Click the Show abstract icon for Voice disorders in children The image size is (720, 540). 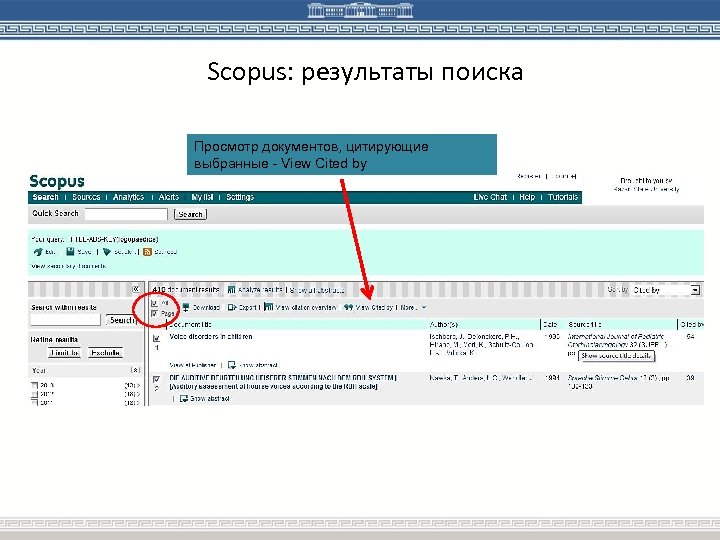click(x=232, y=365)
